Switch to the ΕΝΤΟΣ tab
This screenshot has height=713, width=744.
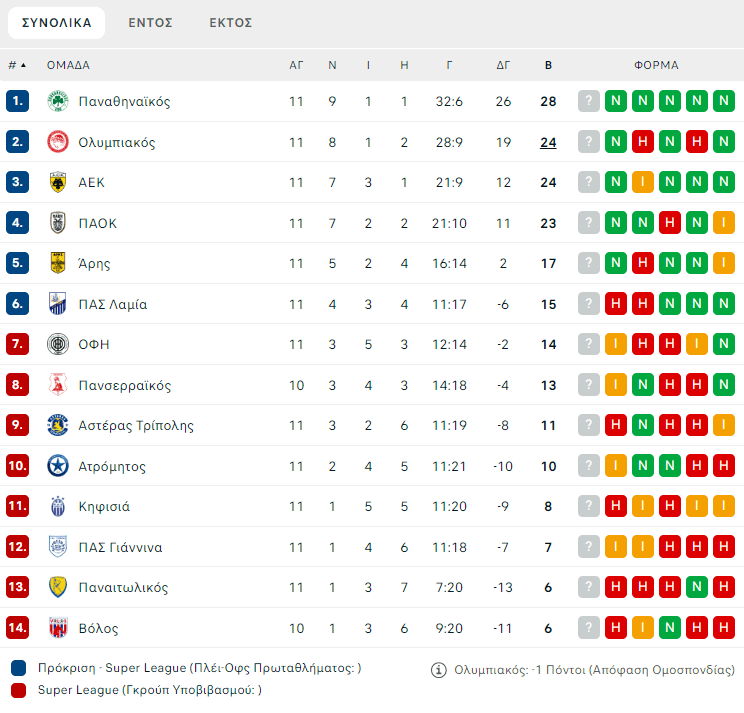[x=151, y=22]
